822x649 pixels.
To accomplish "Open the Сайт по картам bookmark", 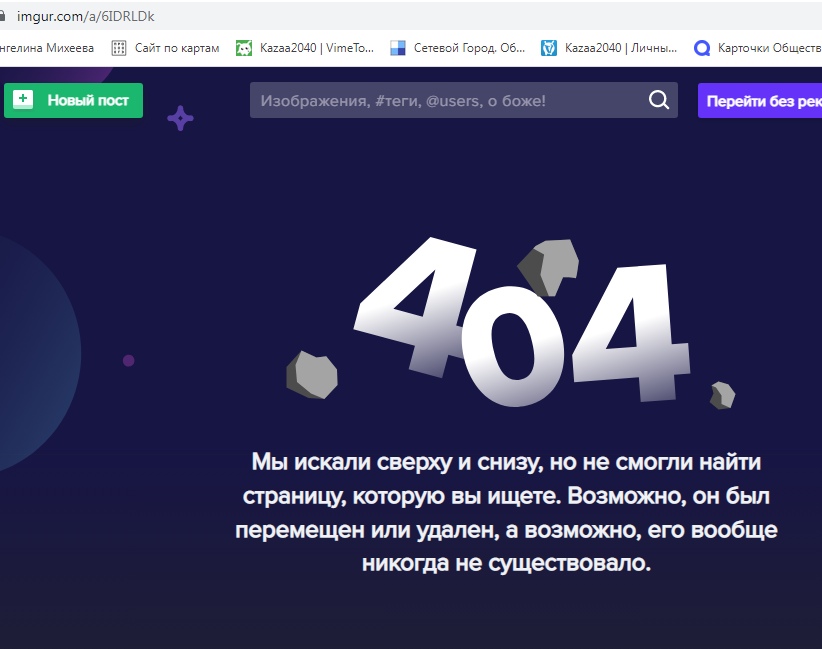I will [x=176, y=48].
